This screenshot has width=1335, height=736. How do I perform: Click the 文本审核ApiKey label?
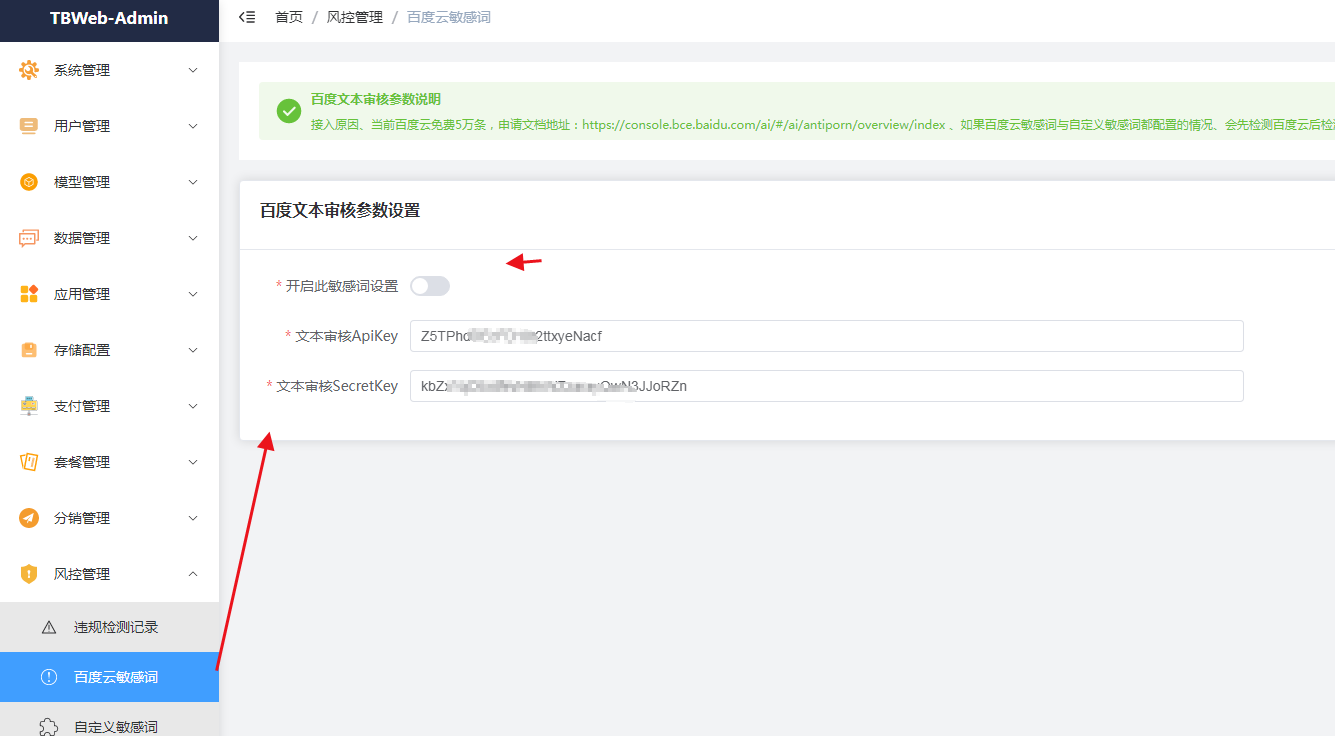[x=347, y=336]
